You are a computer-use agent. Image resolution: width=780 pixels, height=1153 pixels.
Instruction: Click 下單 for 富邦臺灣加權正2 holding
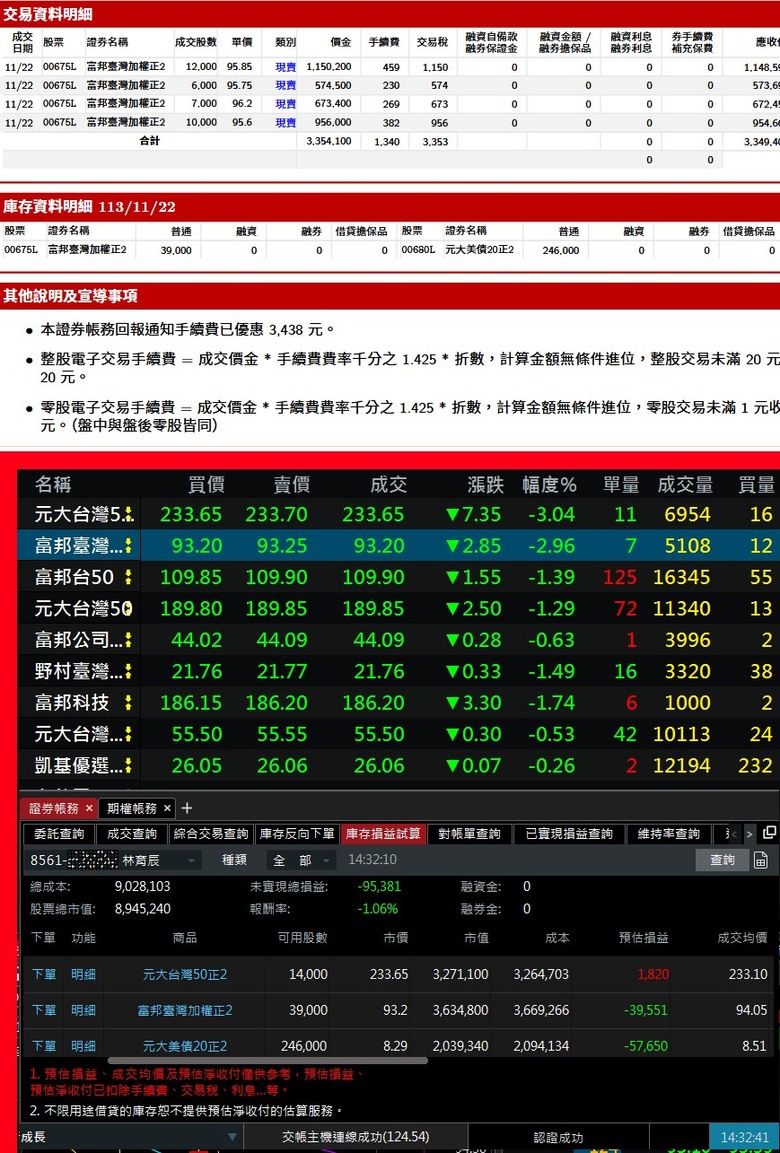click(43, 1010)
